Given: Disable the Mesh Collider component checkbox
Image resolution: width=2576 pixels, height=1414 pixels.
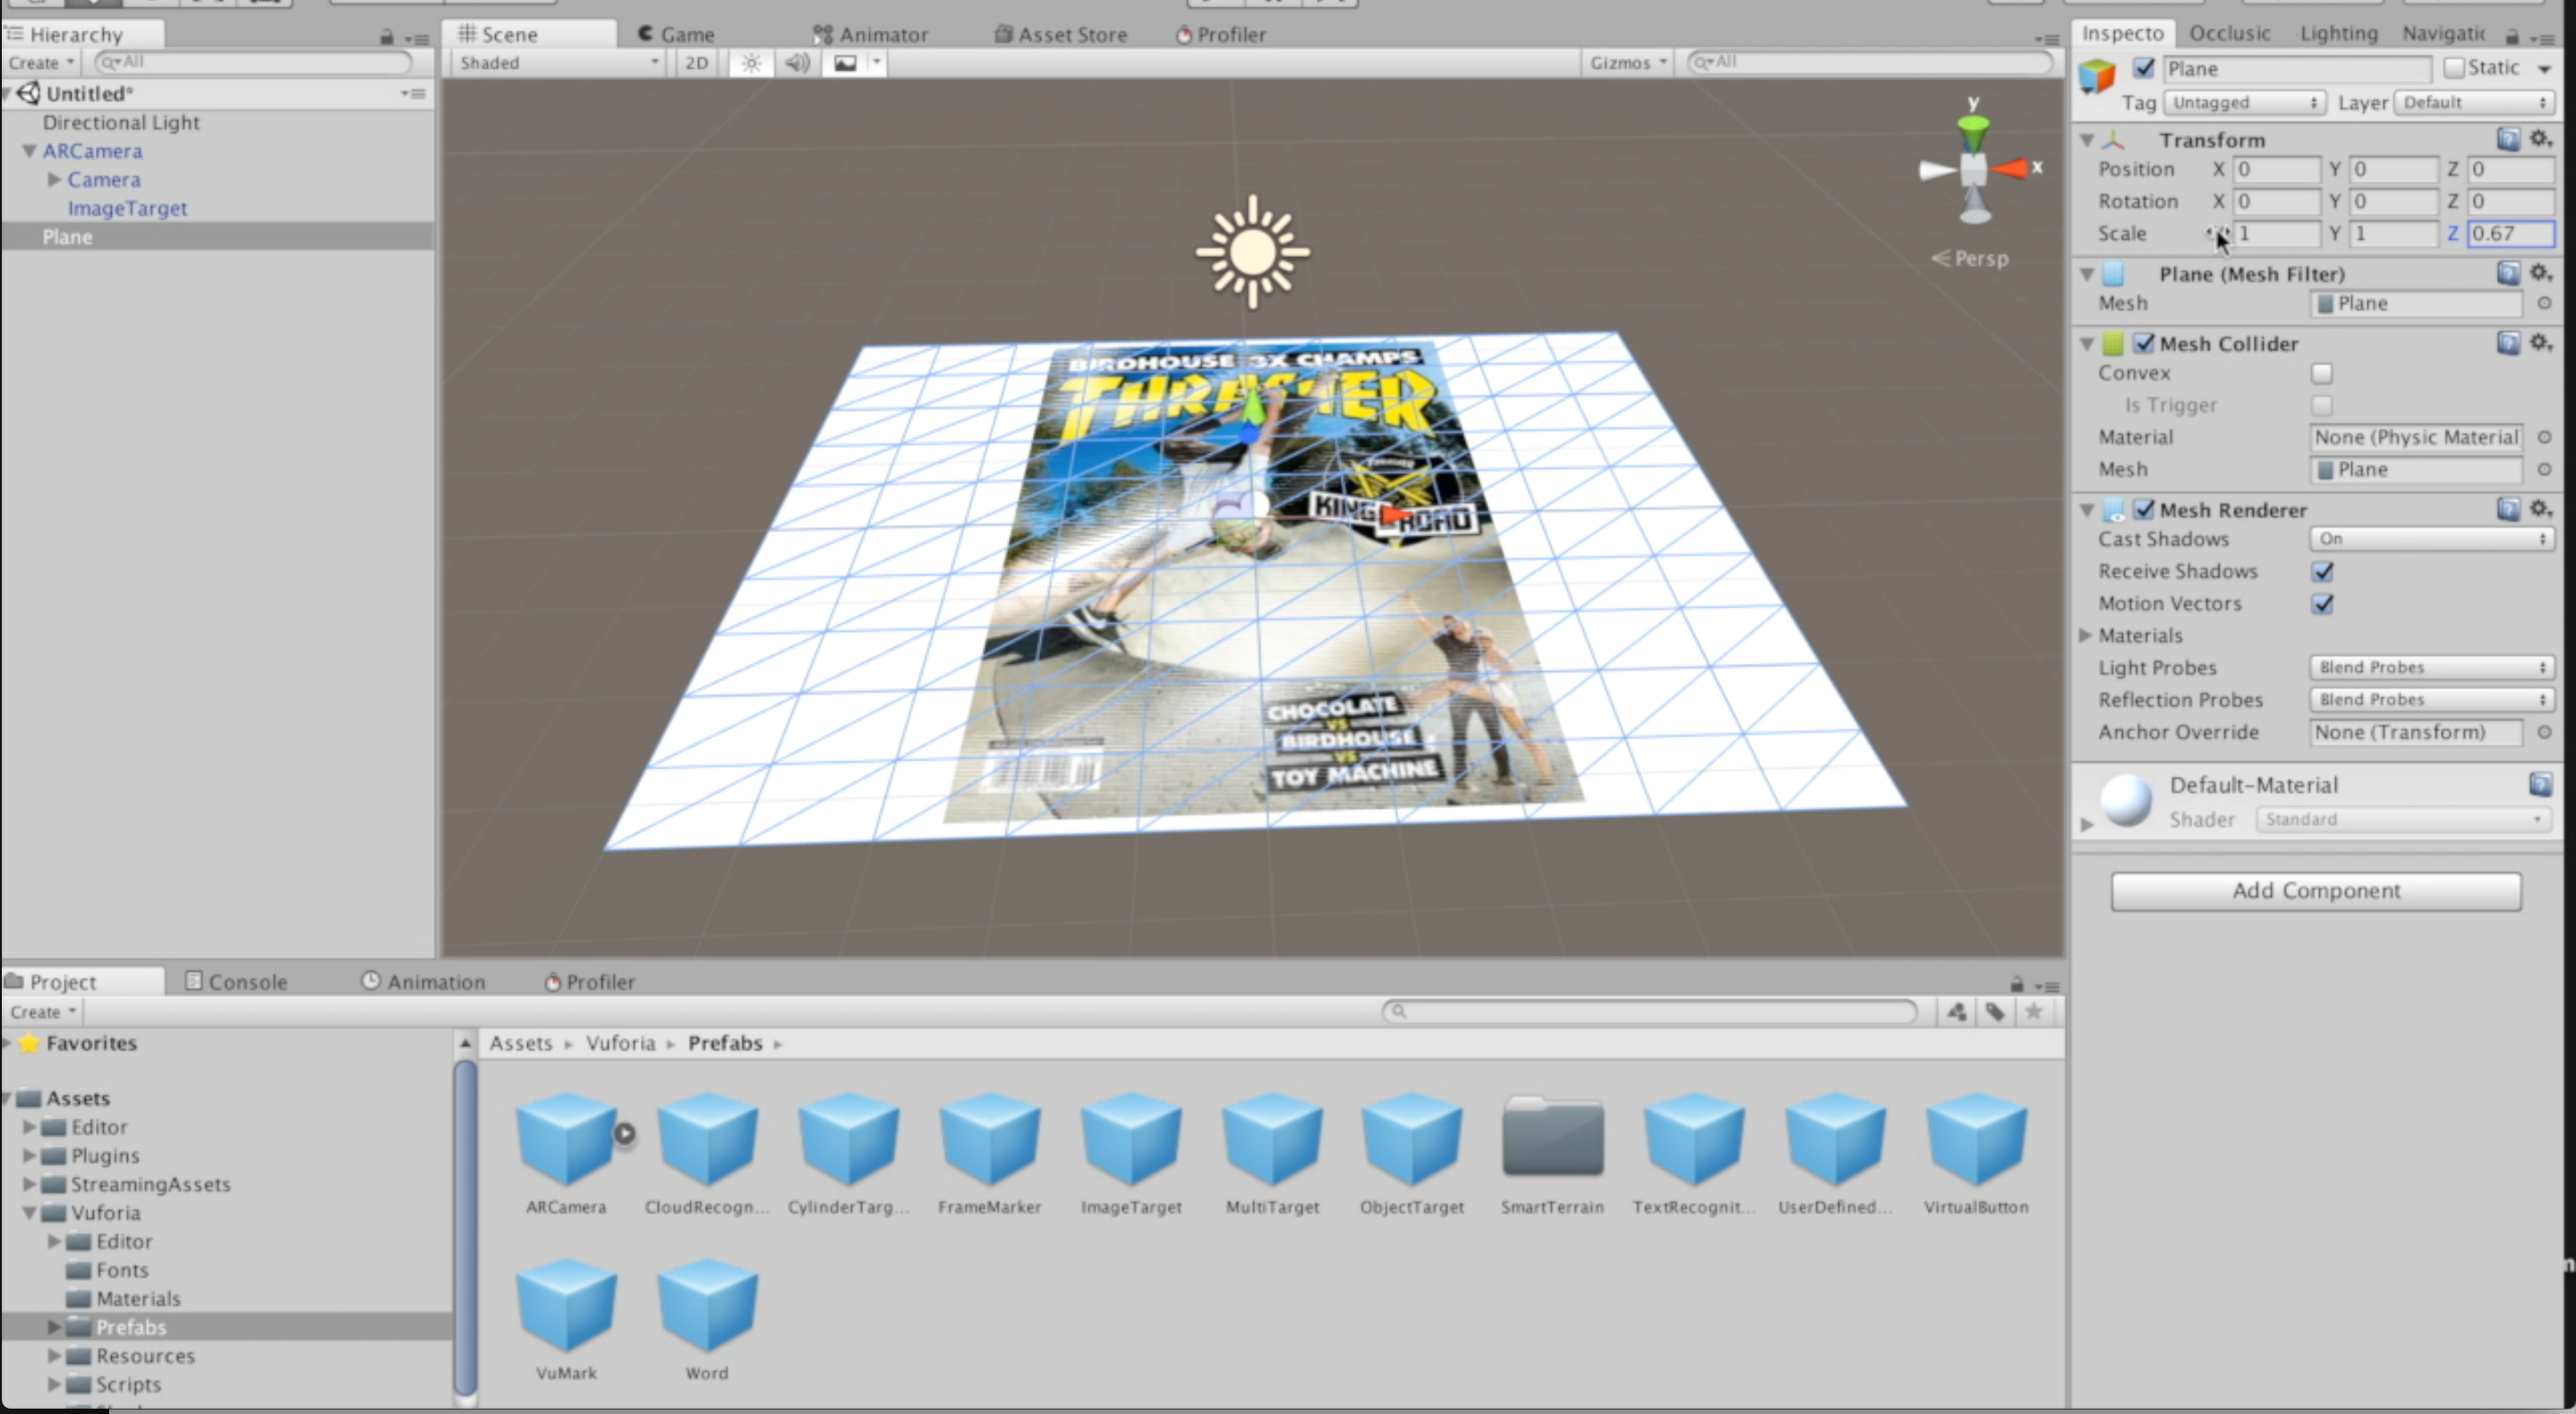Looking at the screenshot, I should click(2145, 343).
